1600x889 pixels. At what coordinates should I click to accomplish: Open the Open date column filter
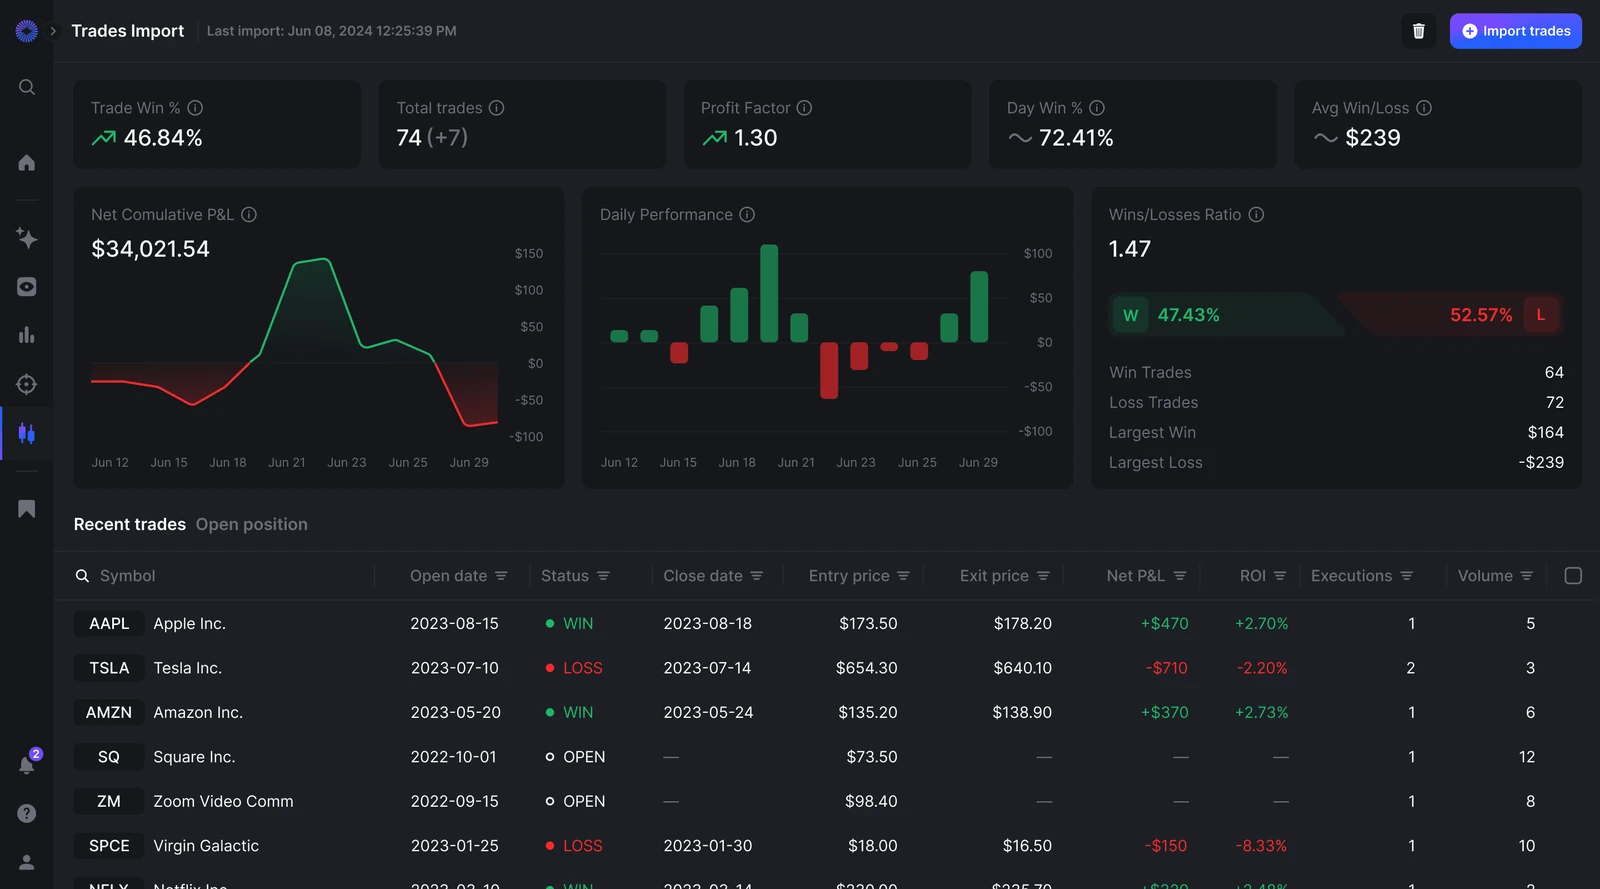501,576
